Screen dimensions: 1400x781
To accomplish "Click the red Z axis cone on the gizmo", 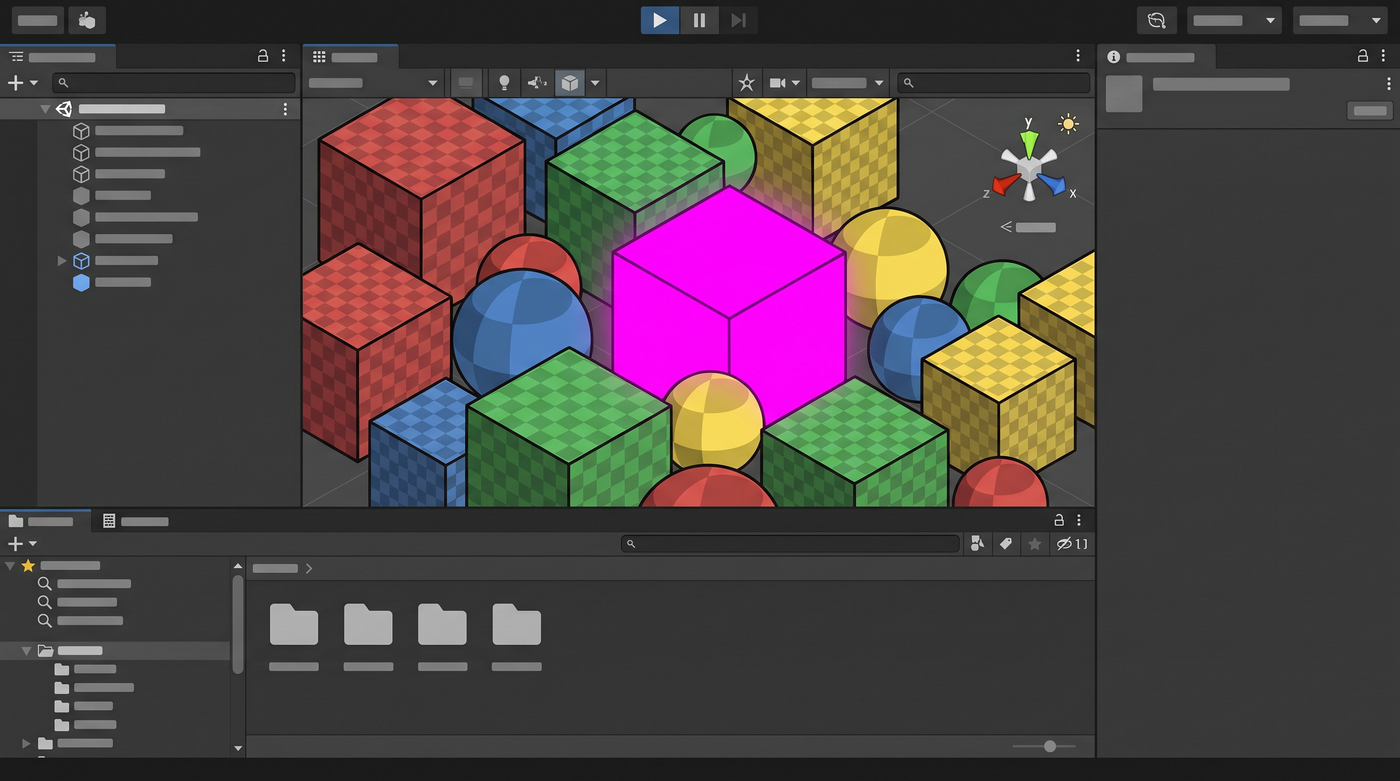I will [1005, 185].
